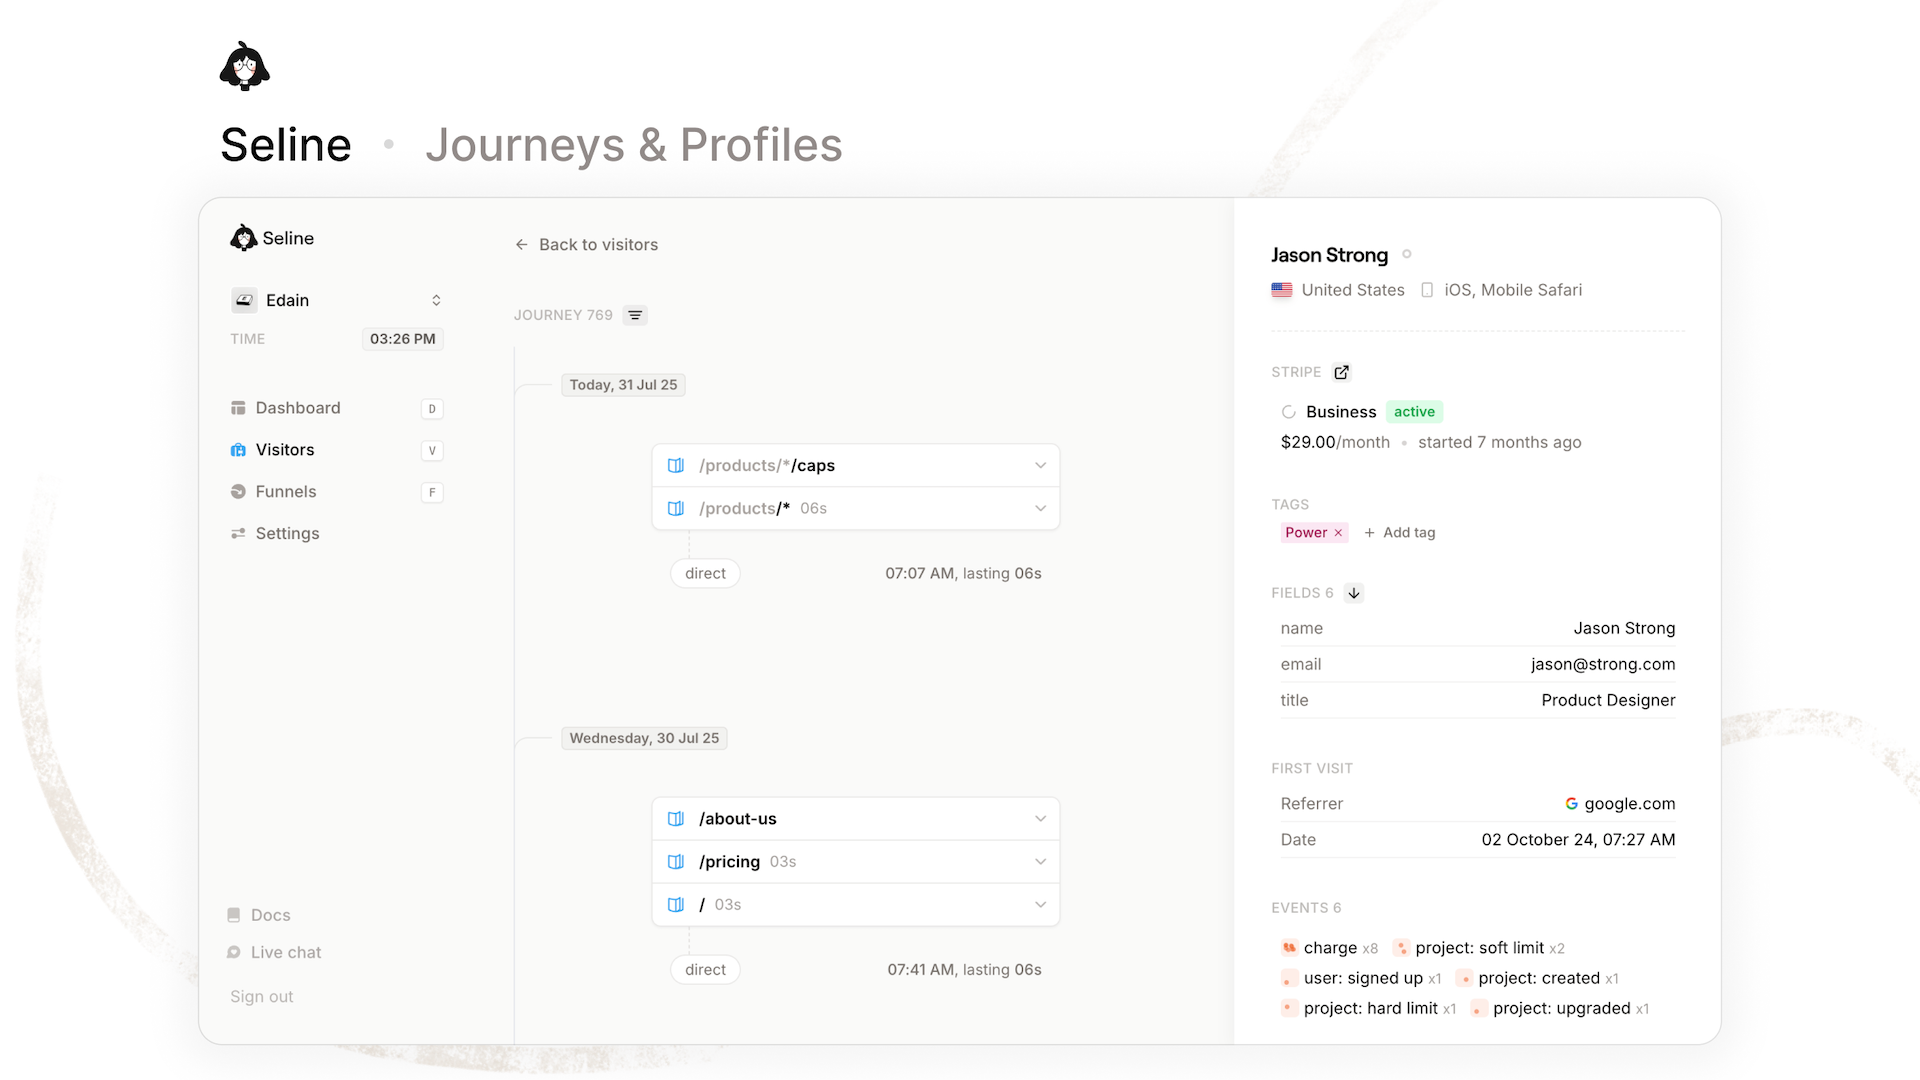Viewport: 1920px width, 1080px height.
Task: Click the United States flag icon
Action: (1282, 290)
